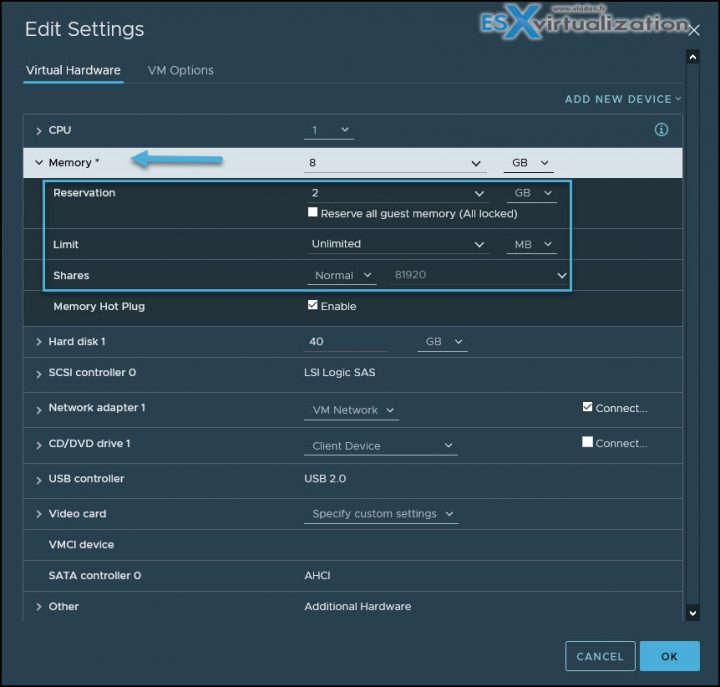
Task: Expand the Hard disk 1 row
Action: tap(39, 342)
